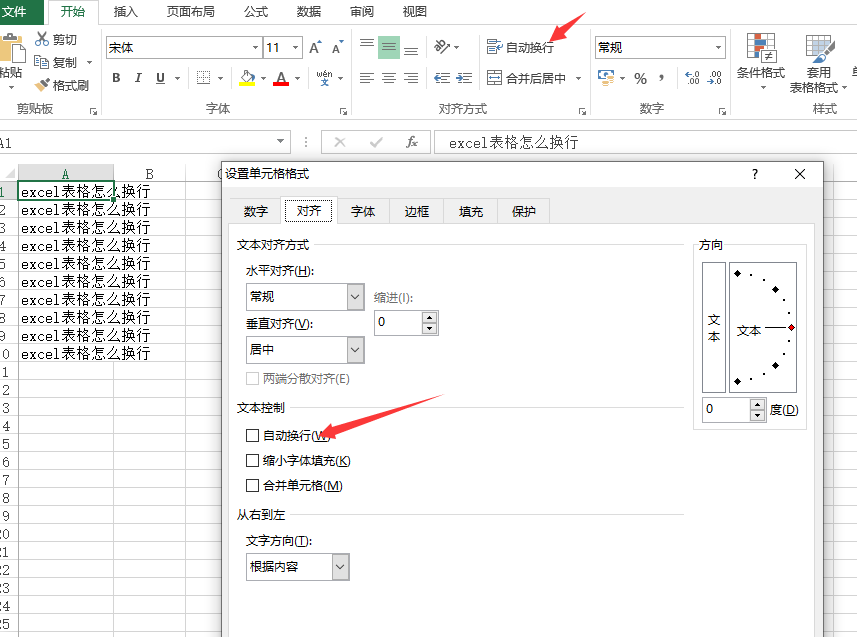Viewport: 857px width, 637px height.
Task: Switch to the 保护 dialog tab
Action: (x=524, y=212)
